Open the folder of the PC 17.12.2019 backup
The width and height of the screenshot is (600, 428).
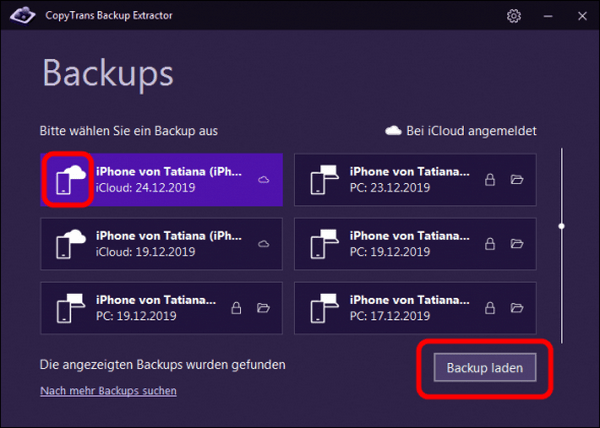(517, 308)
